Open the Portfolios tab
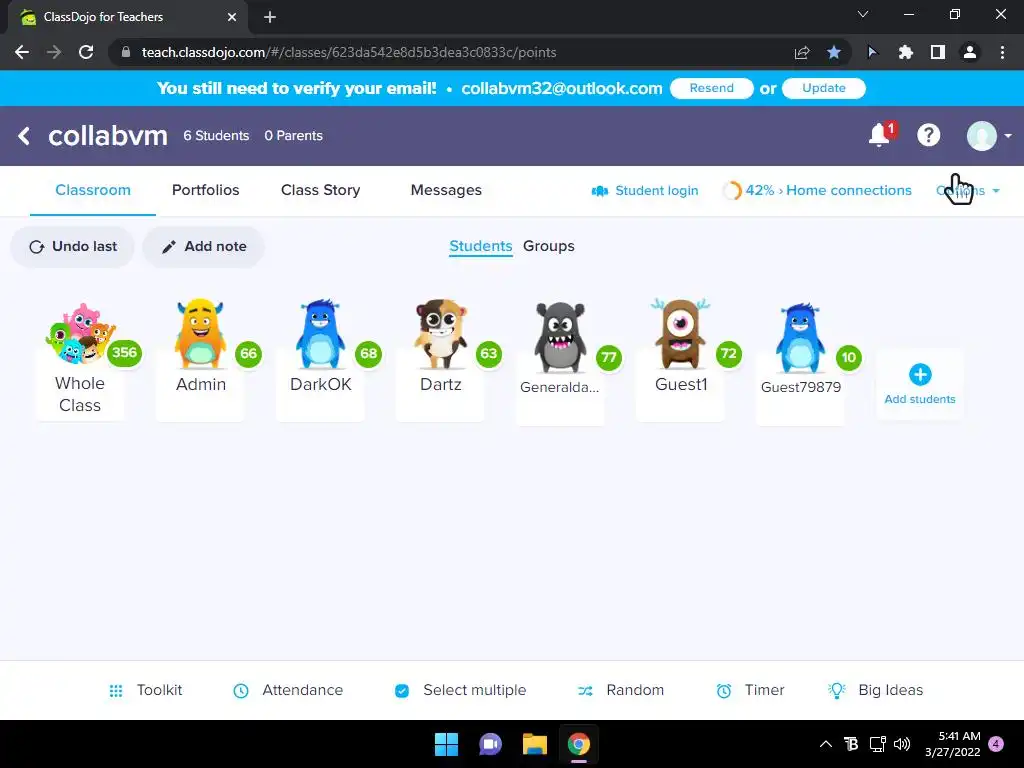The width and height of the screenshot is (1024, 768). coord(206,190)
